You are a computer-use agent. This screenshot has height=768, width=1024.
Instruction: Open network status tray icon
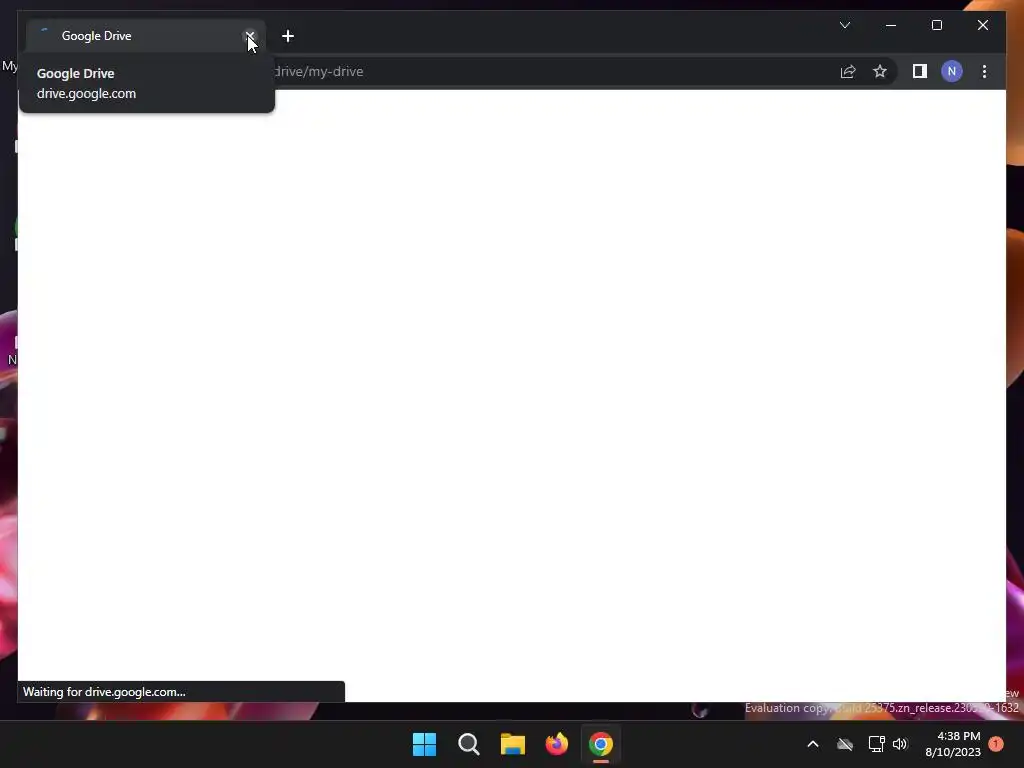point(876,744)
